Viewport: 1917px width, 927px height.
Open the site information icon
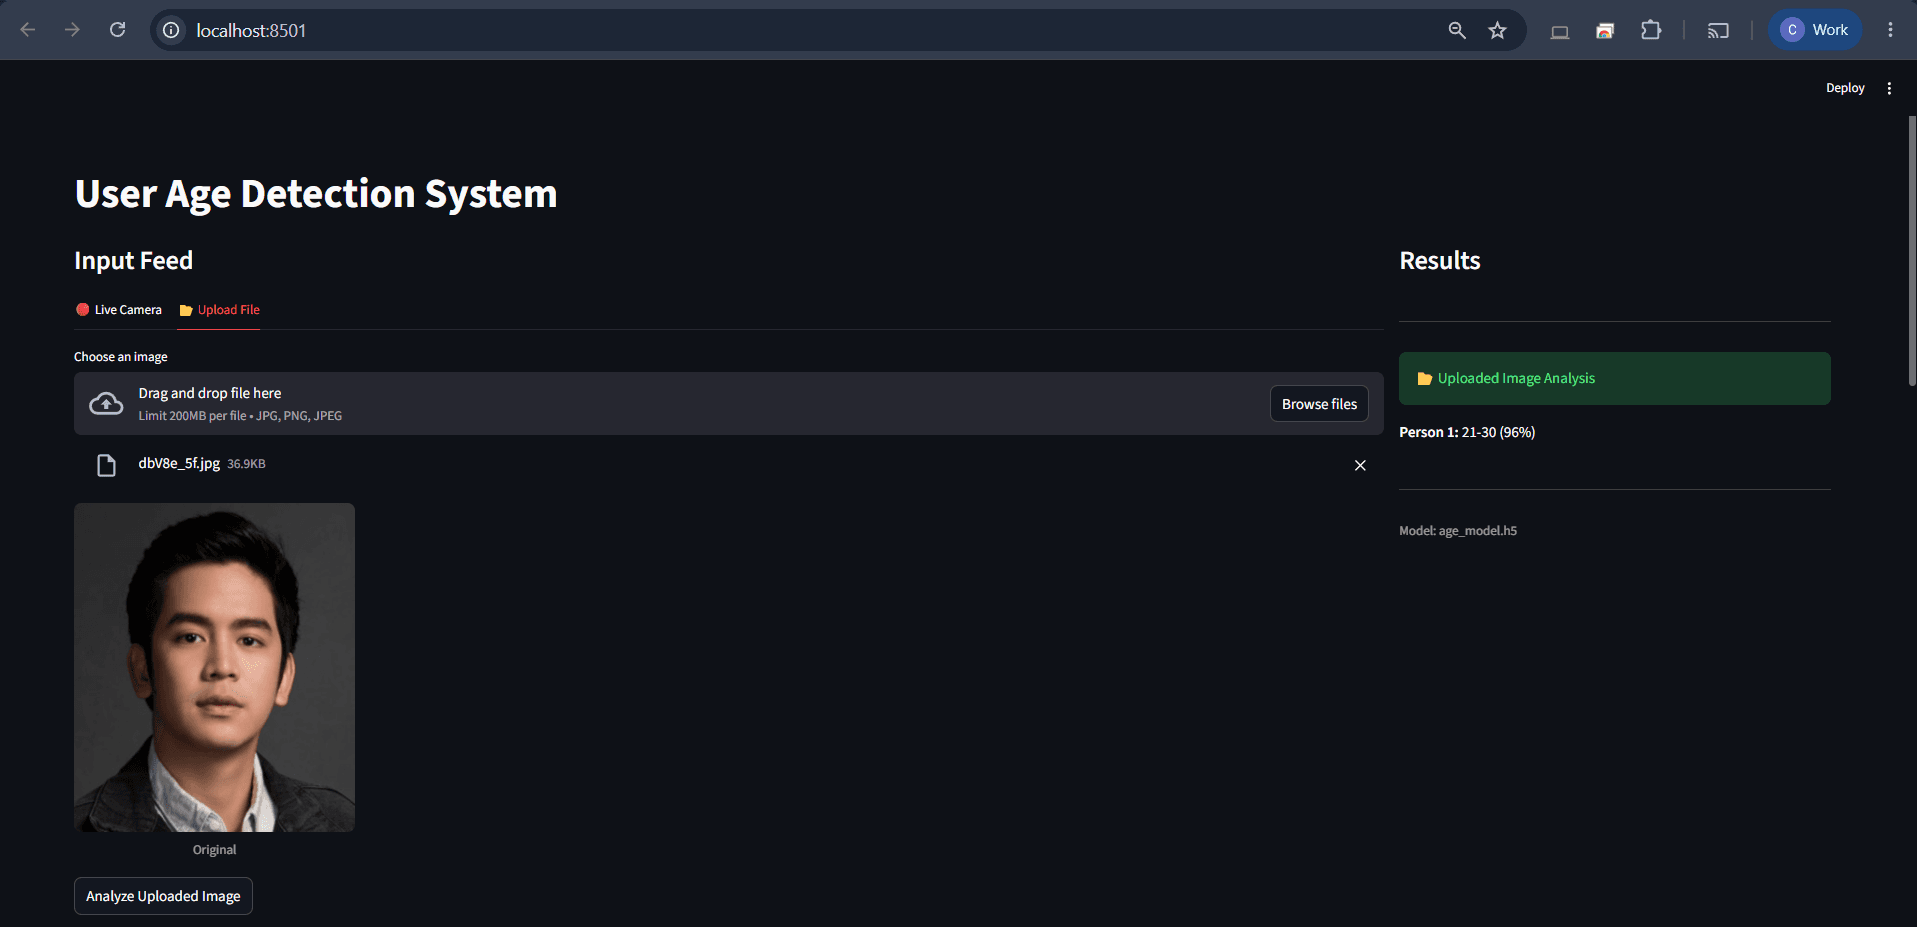point(172,30)
